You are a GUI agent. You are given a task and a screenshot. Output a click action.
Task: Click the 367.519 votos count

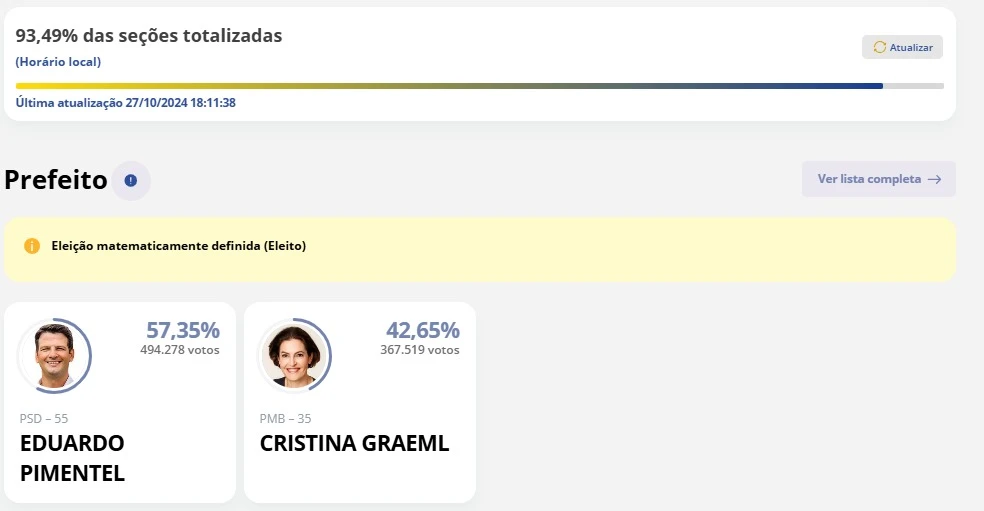(x=420, y=350)
